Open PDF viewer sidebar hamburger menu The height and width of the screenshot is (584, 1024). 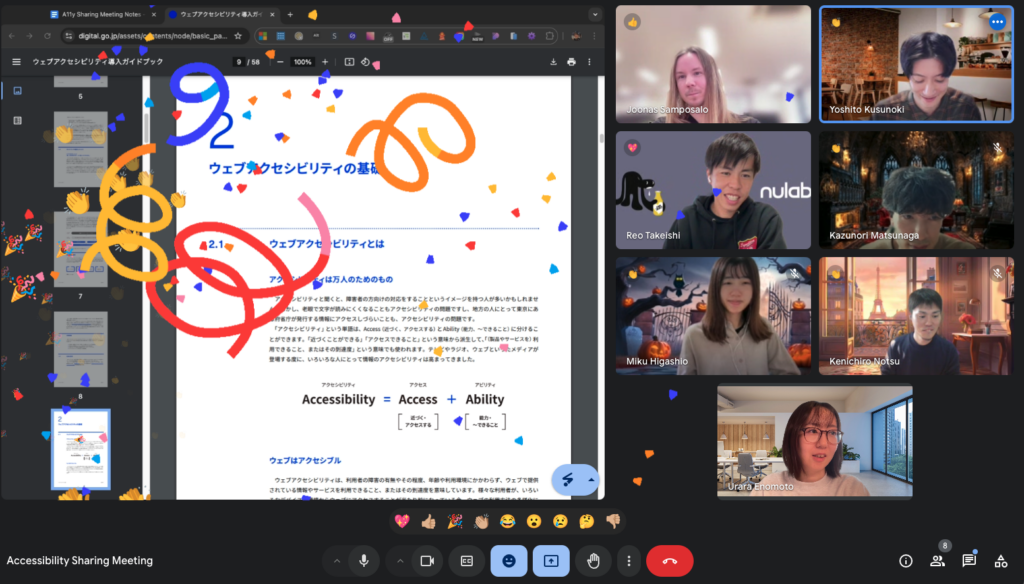coord(16,62)
